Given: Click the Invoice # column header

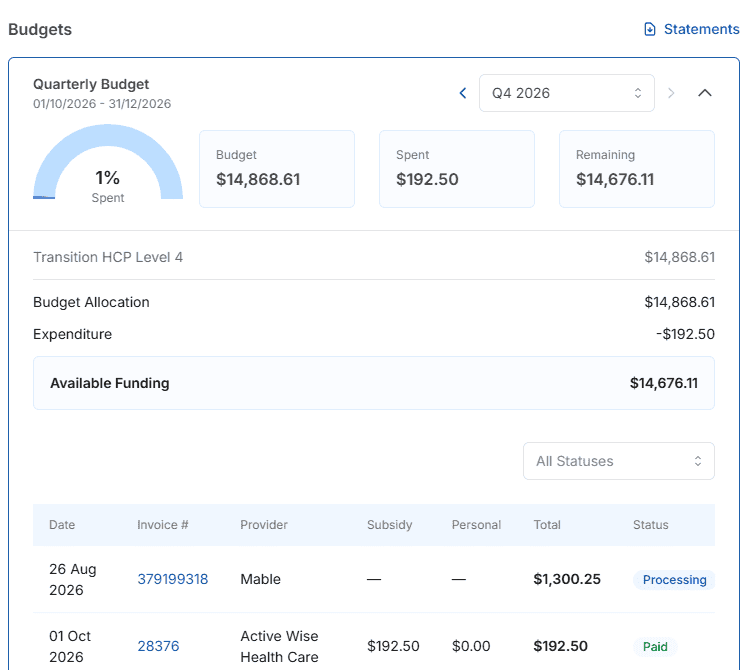Looking at the screenshot, I should click(163, 525).
